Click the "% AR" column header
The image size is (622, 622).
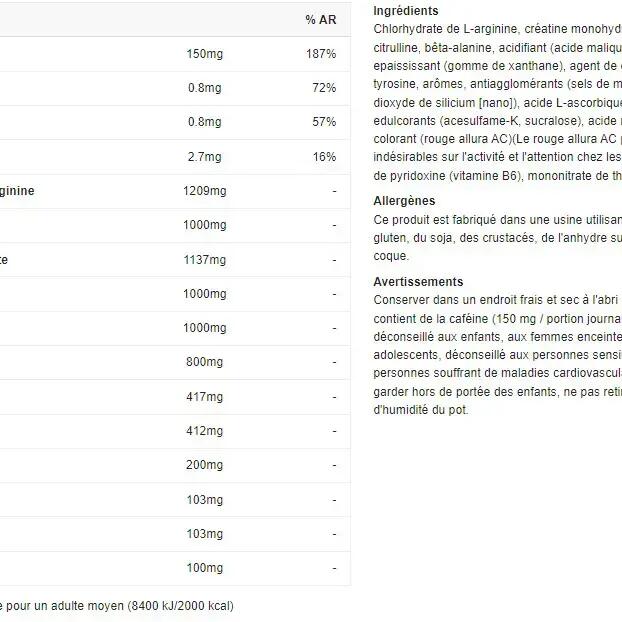[320, 20]
